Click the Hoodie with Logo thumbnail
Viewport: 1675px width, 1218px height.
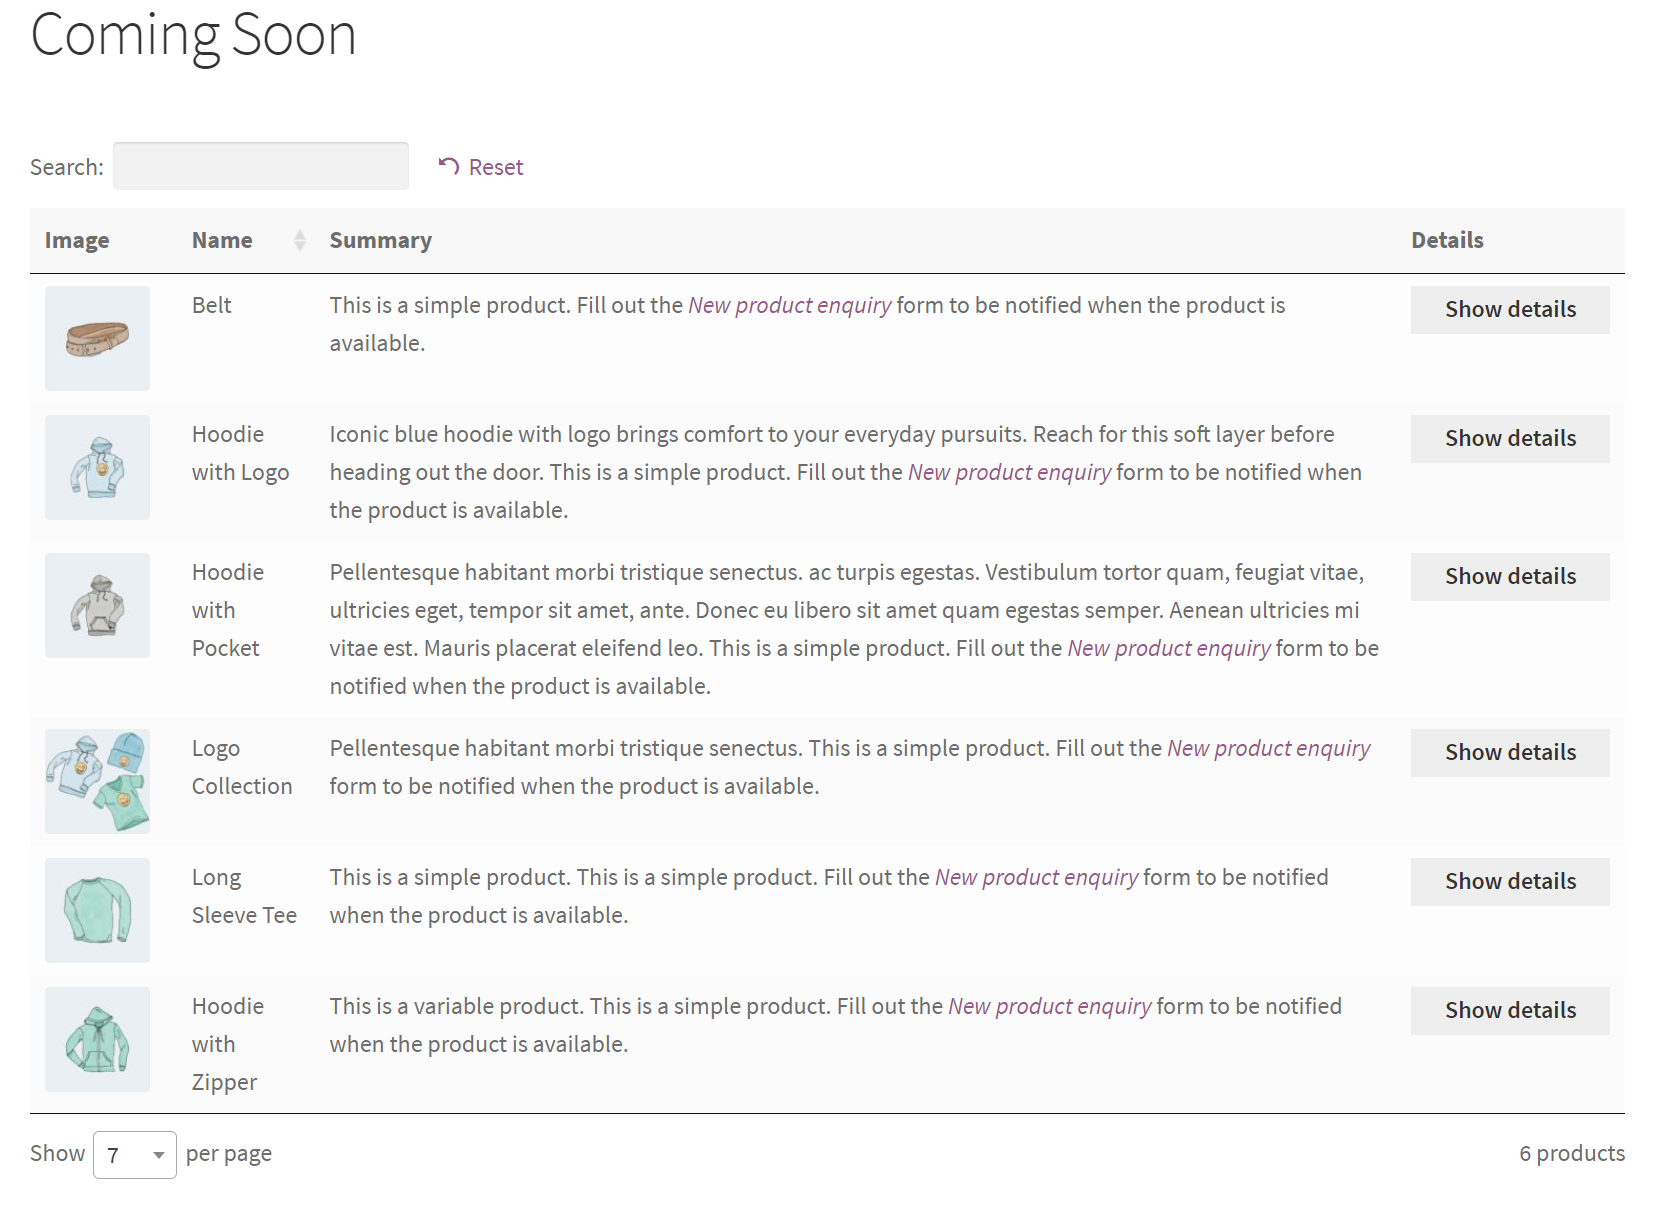click(96, 467)
